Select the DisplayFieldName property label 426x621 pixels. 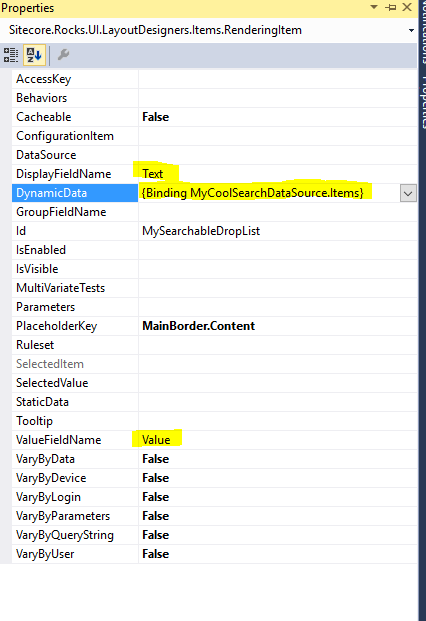(63, 174)
